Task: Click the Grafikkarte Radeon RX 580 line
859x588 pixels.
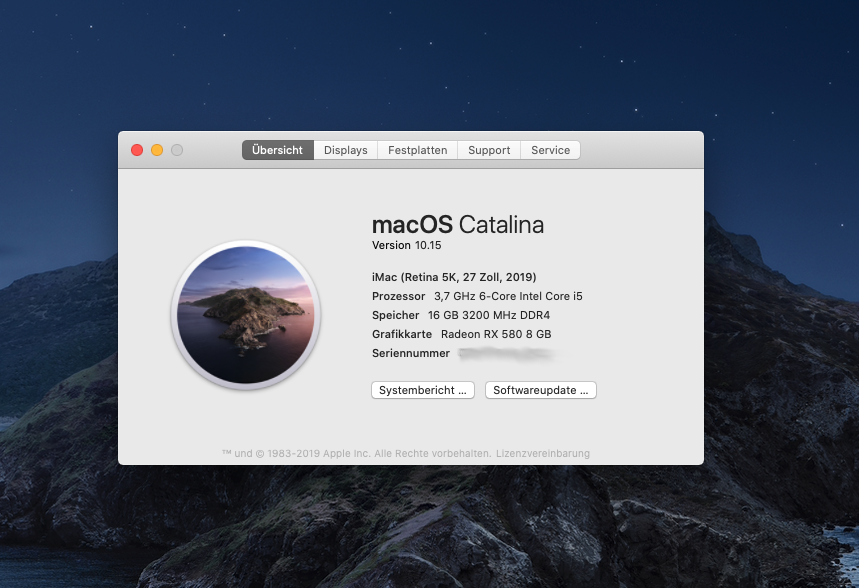Action: [461, 334]
